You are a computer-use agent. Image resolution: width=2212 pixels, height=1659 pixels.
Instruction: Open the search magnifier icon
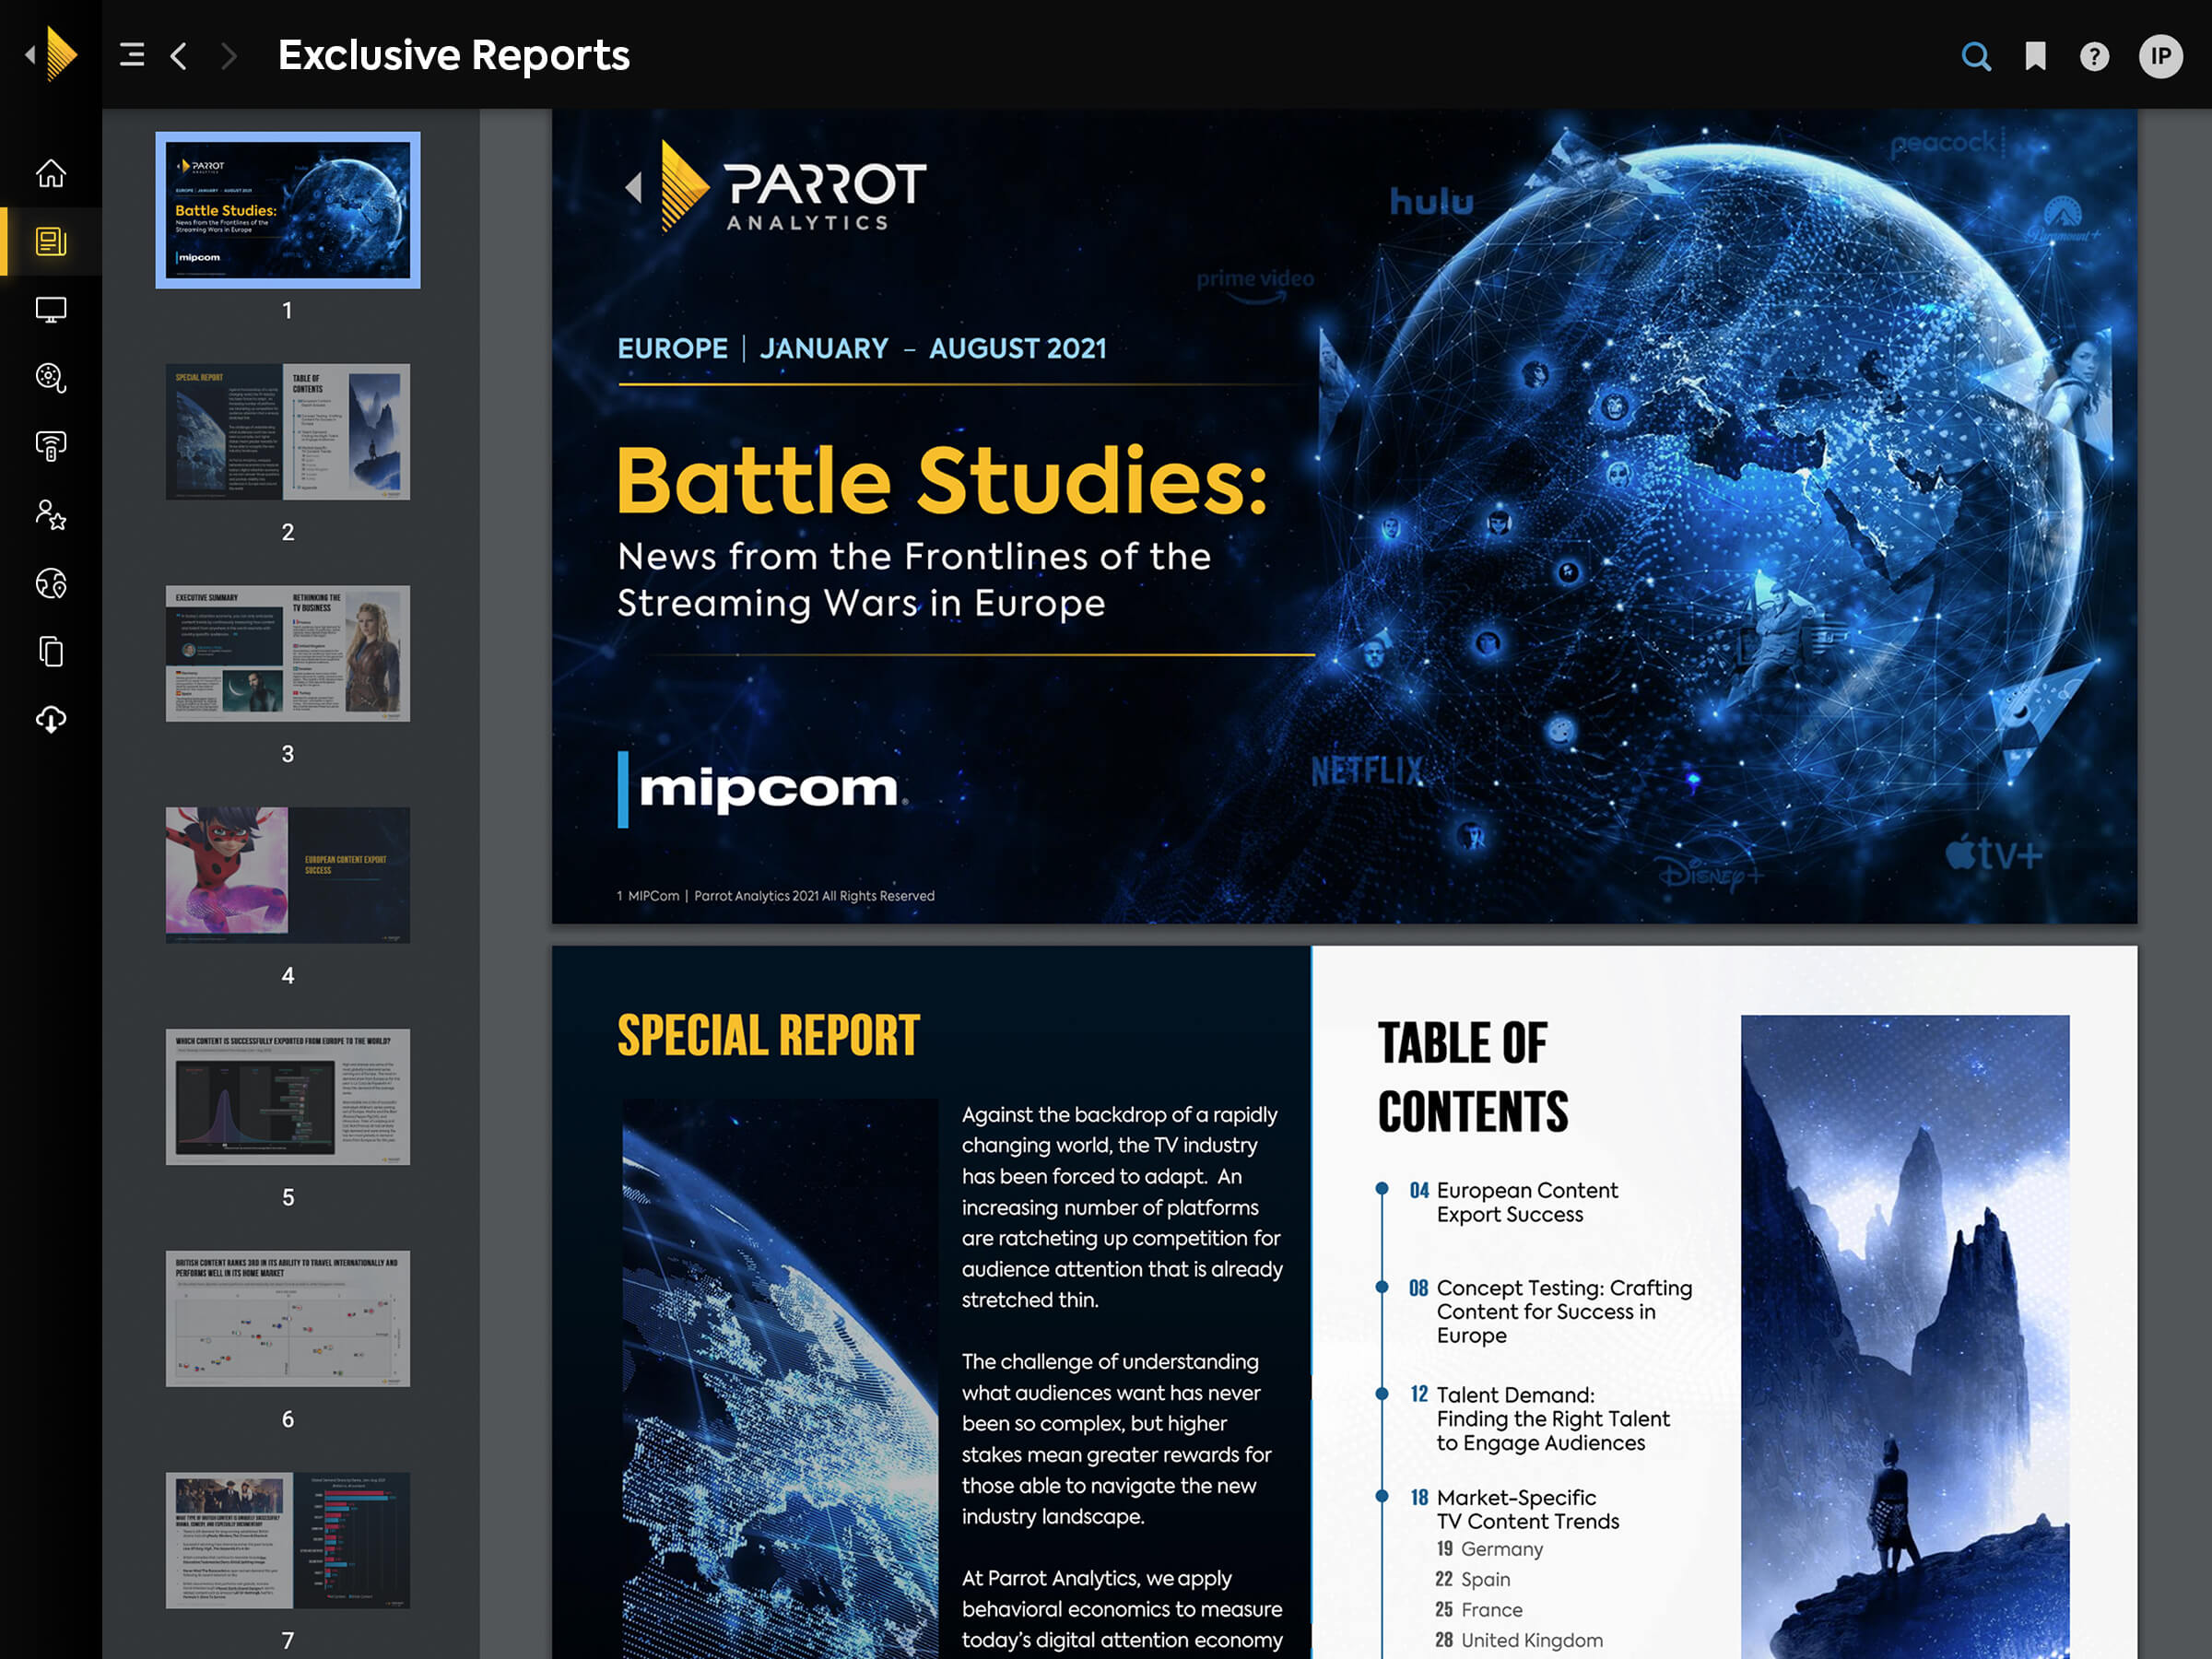(x=1976, y=56)
